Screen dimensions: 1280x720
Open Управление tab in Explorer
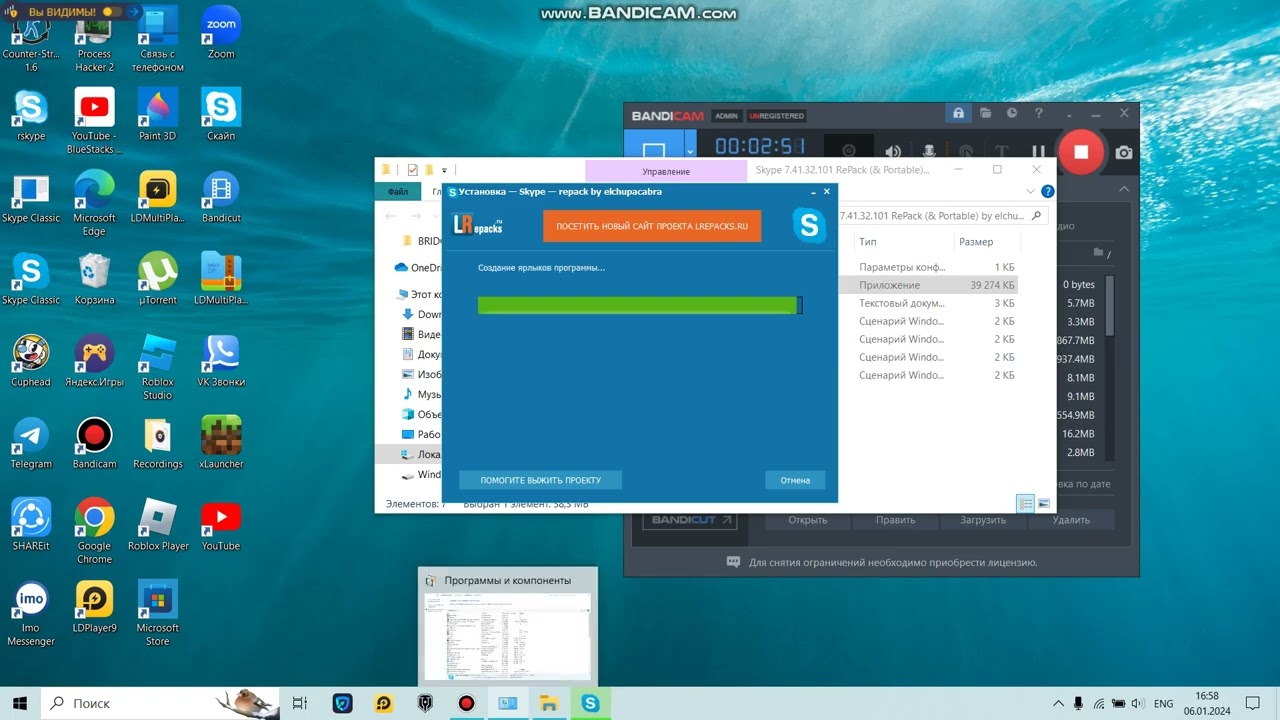pyautogui.click(x=666, y=171)
